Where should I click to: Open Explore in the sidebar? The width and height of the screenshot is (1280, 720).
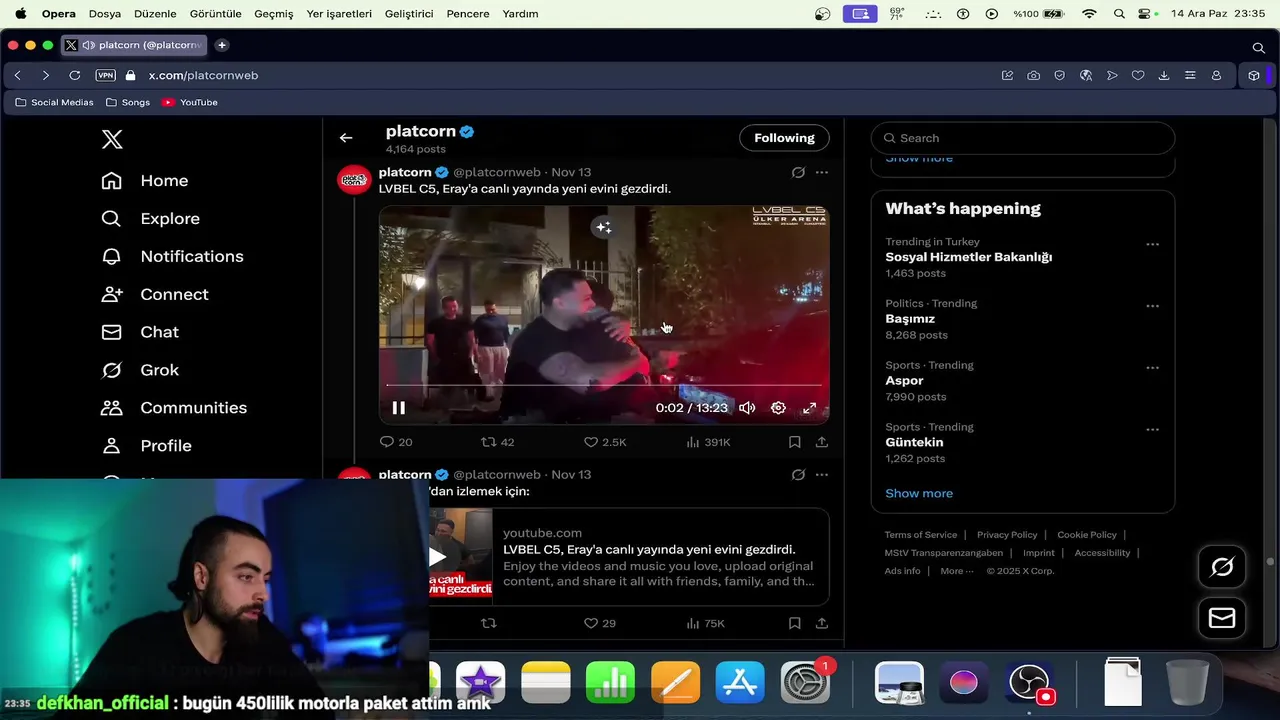150,219
